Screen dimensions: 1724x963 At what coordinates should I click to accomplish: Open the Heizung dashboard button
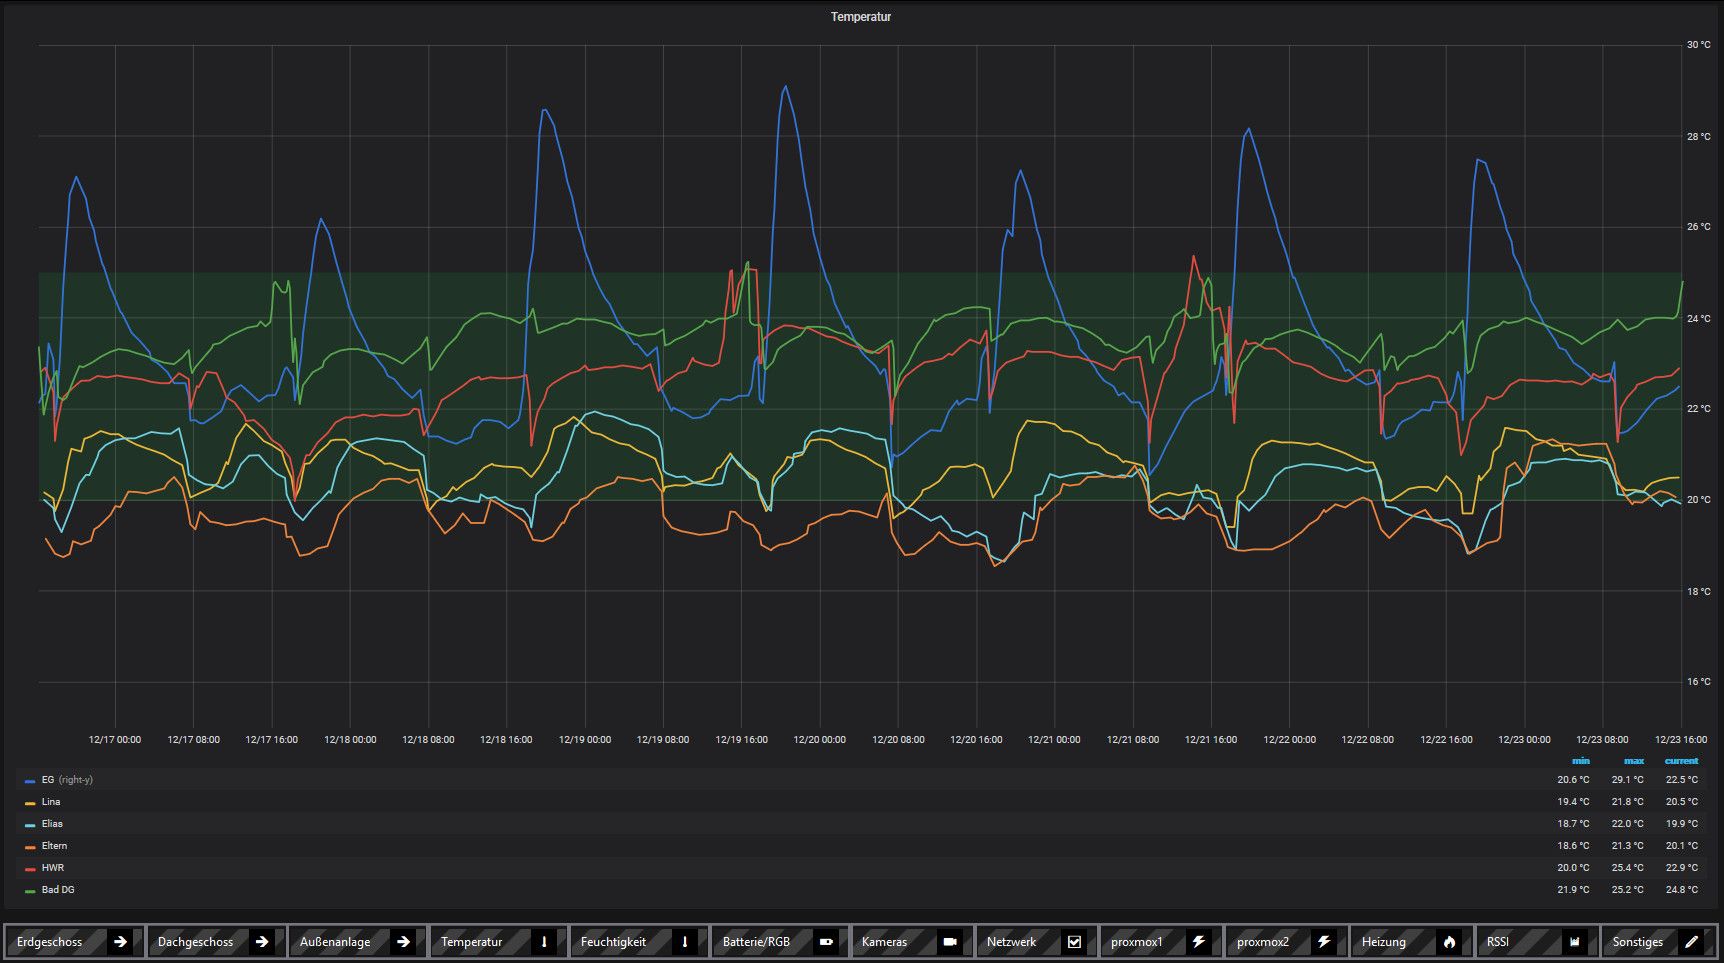coord(1410,942)
